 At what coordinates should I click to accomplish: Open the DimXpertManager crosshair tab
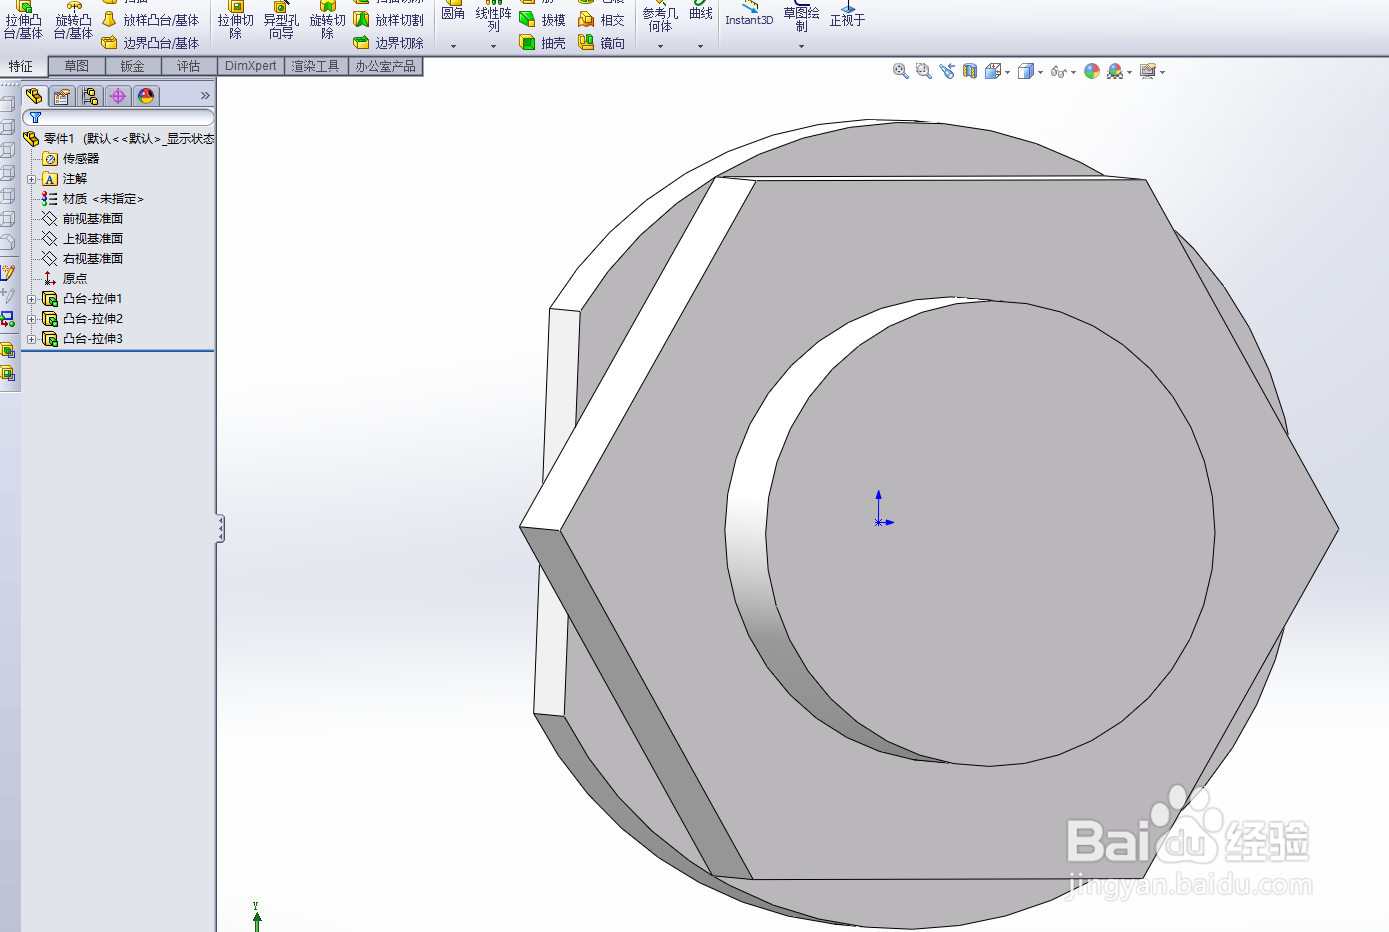click(x=118, y=96)
